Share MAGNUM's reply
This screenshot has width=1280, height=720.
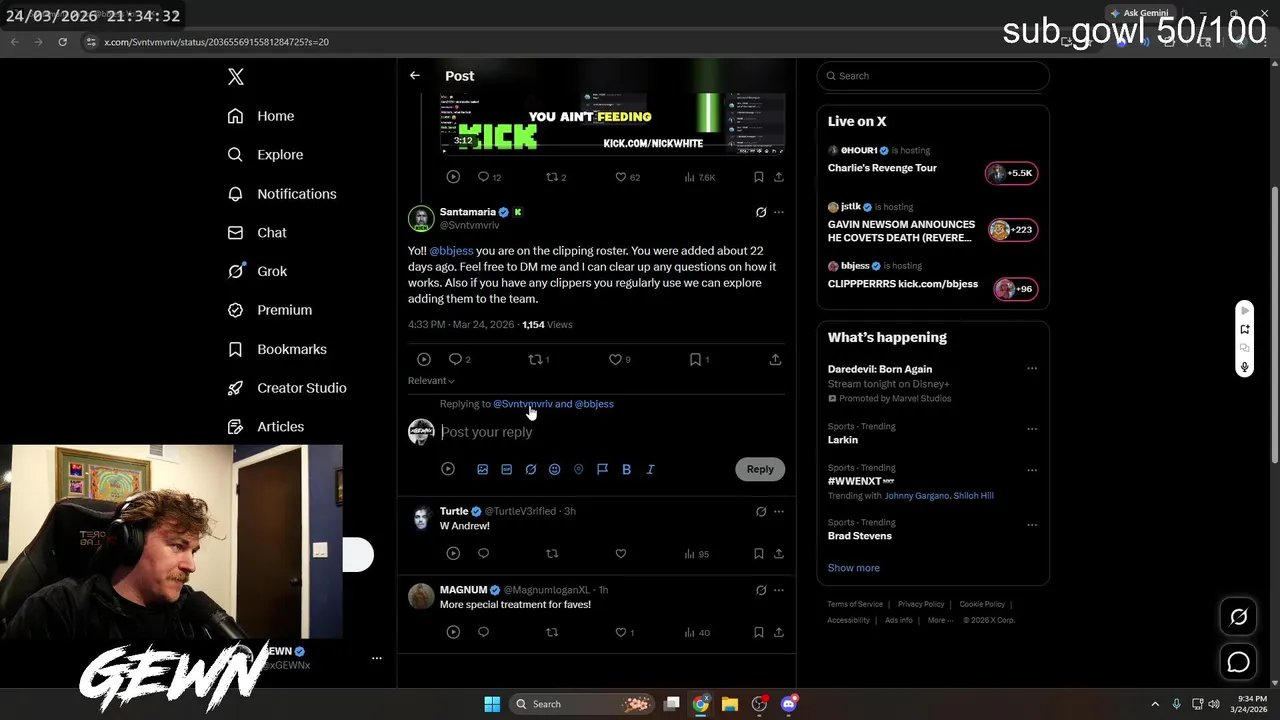[779, 632]
